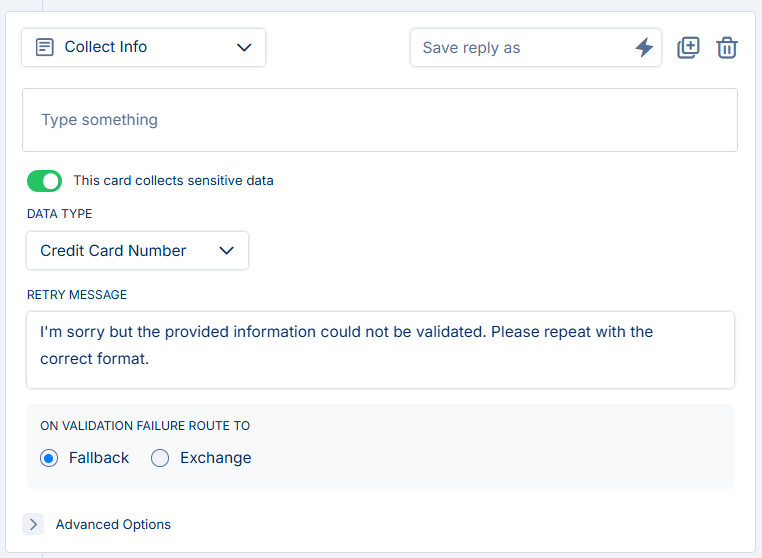Open the Credit Card Number data type dropdown
Viewport: 762px width, 558px height.
pos(138,251)
